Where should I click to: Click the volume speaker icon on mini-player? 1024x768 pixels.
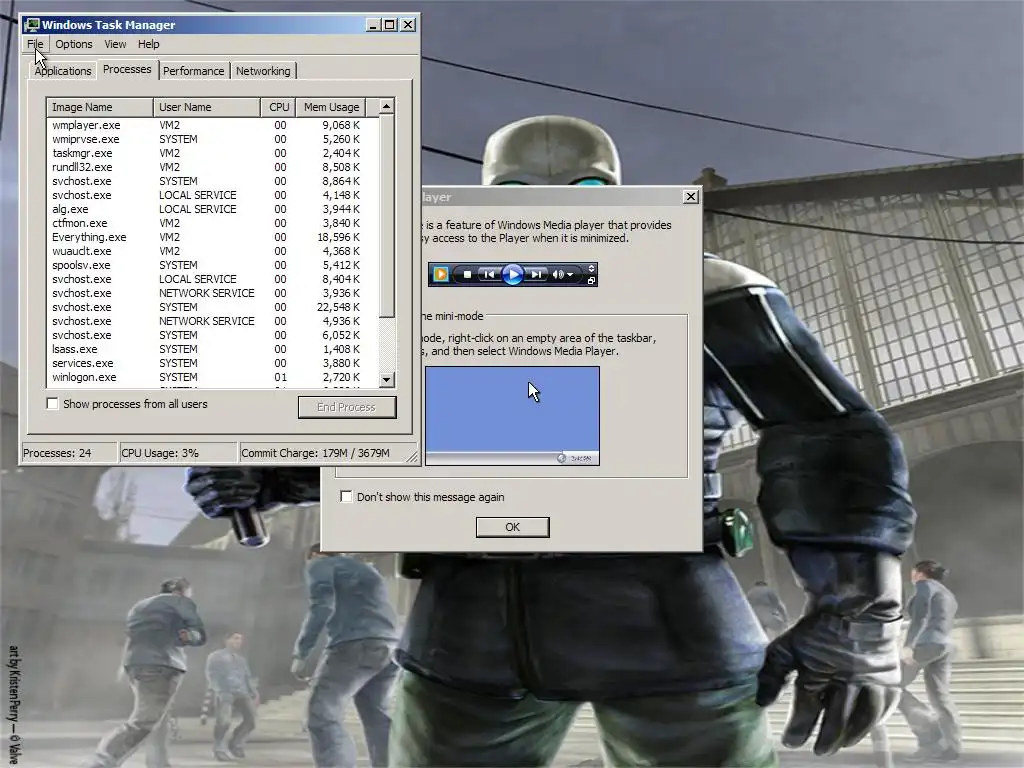[x=558, y=274]
